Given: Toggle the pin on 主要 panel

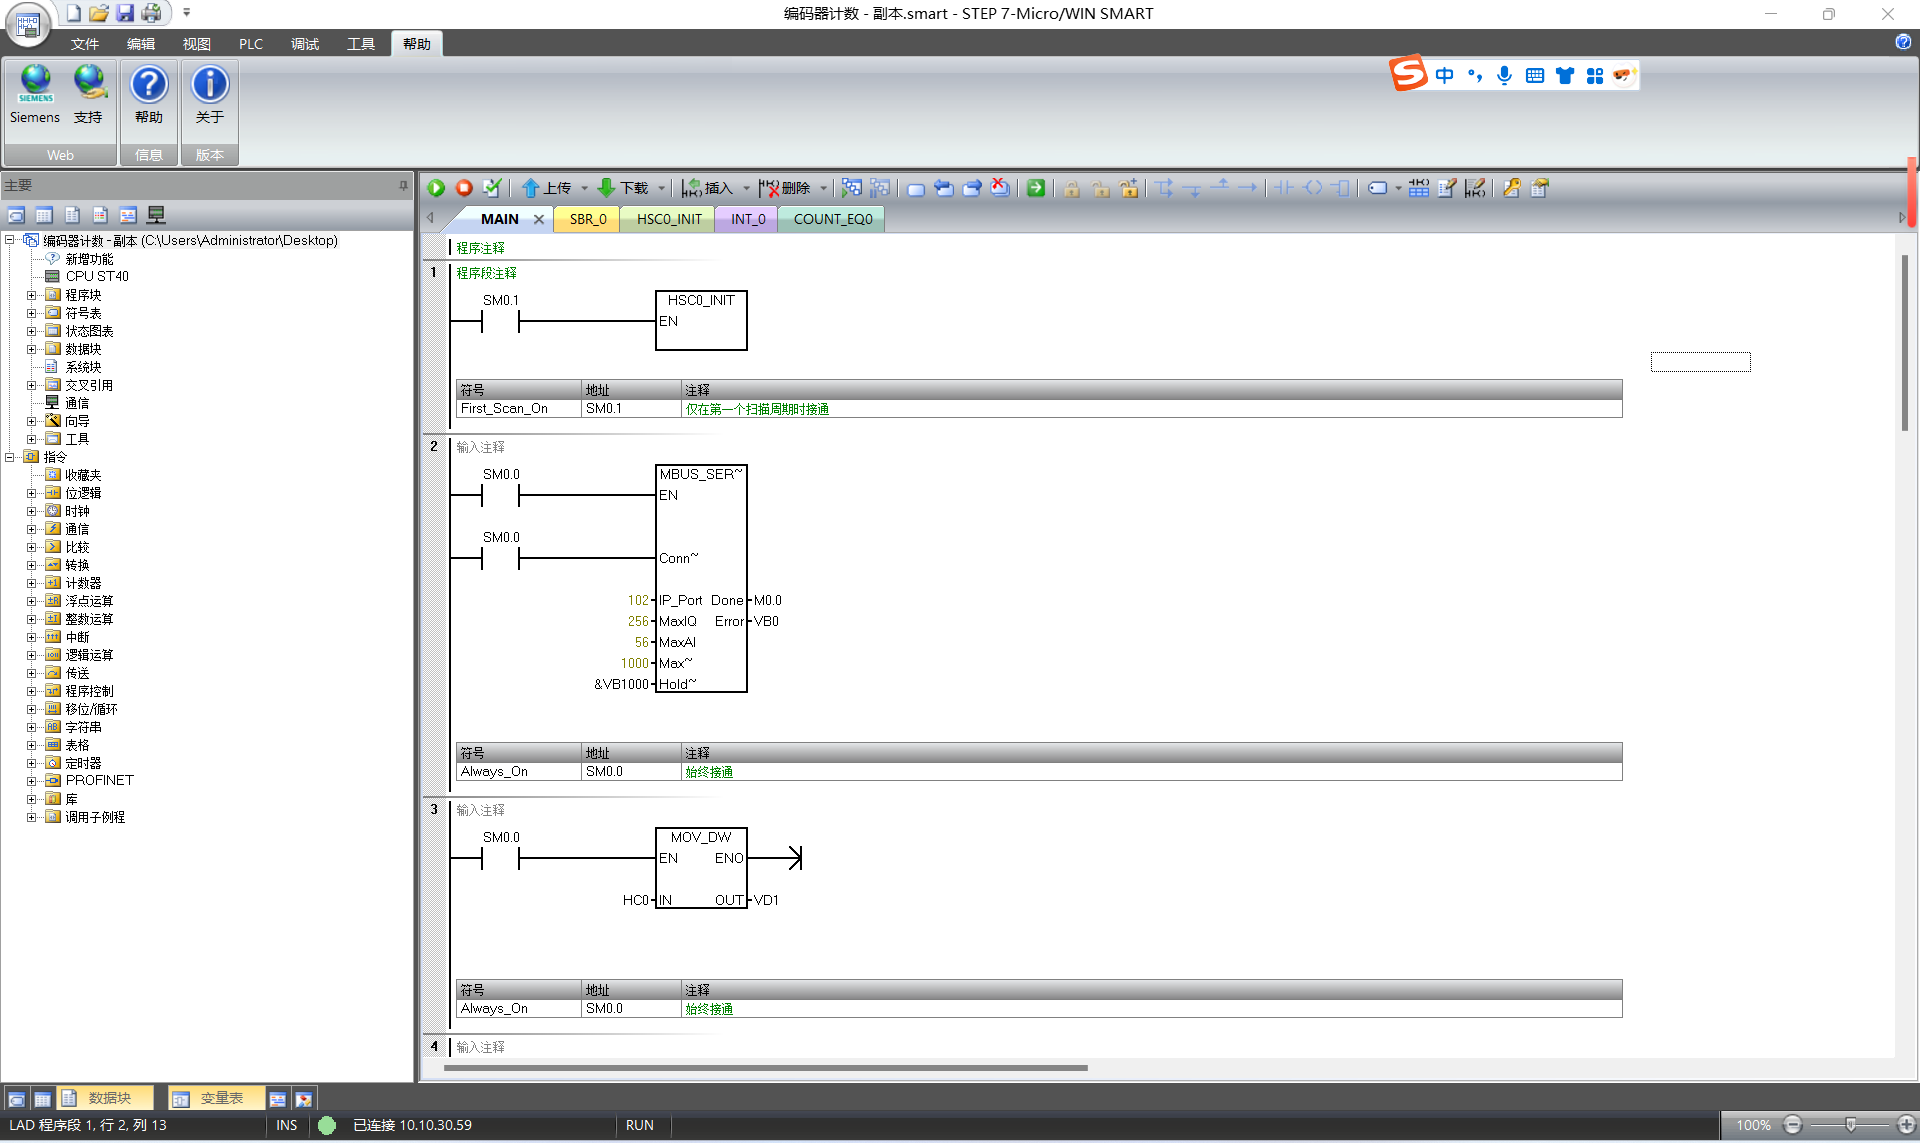Looking at the screenshot, I should pos(403,185).
